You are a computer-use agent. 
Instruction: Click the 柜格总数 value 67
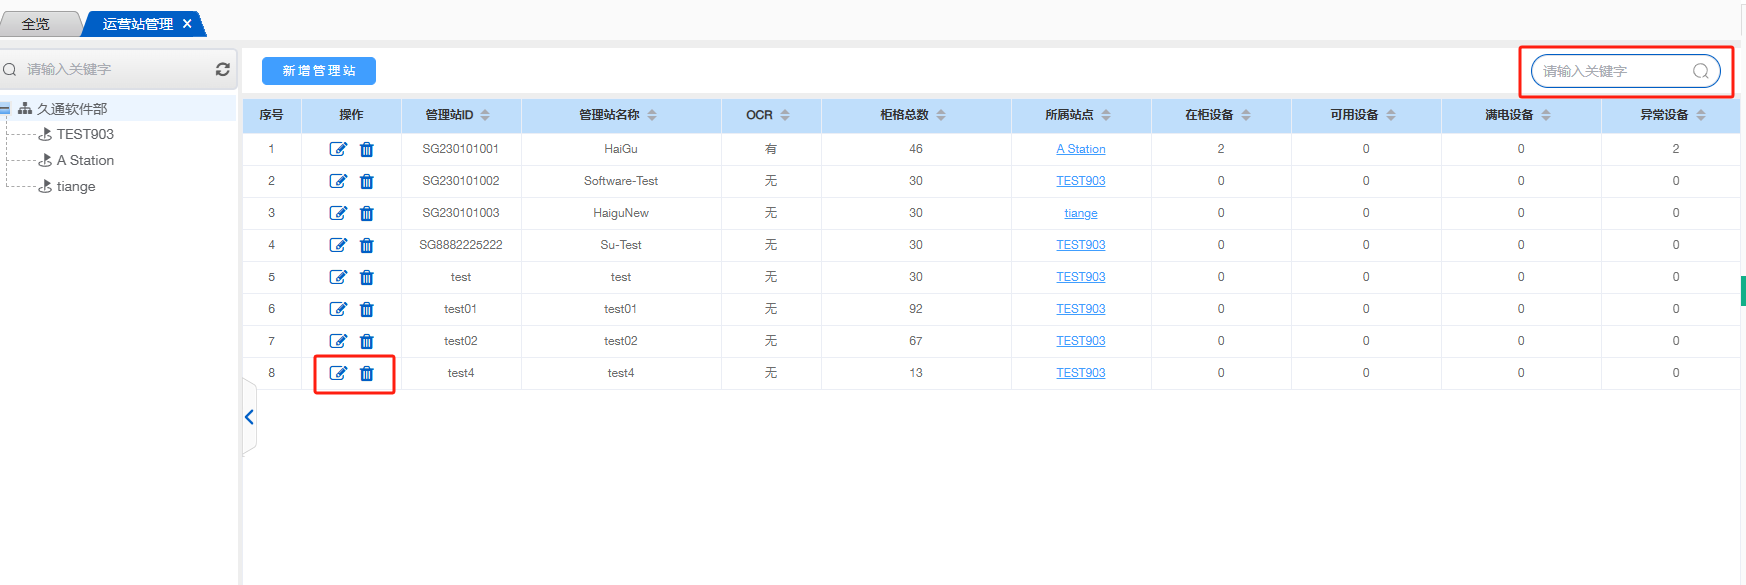tap(916, 341)
